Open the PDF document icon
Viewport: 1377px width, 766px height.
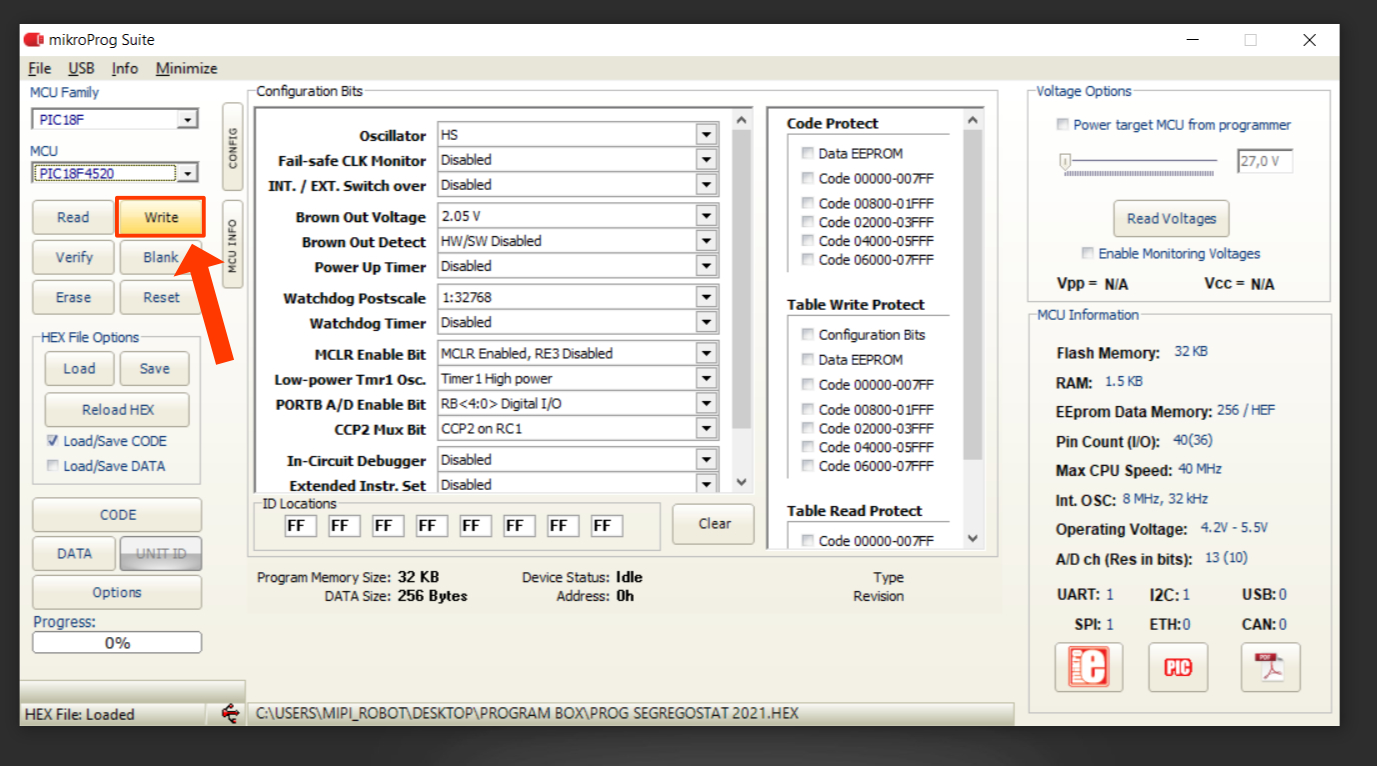(1271, 667)
